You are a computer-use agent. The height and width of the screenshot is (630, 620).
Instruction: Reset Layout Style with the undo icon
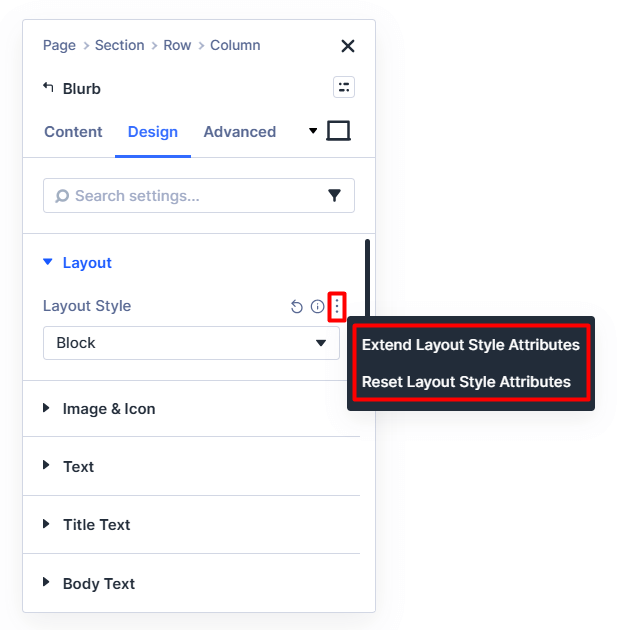coord(297,307)
